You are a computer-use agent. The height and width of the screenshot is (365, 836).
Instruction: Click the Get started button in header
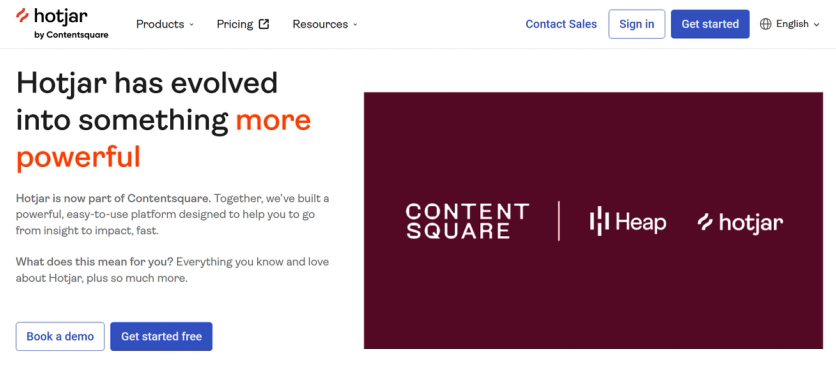(710, 24)
